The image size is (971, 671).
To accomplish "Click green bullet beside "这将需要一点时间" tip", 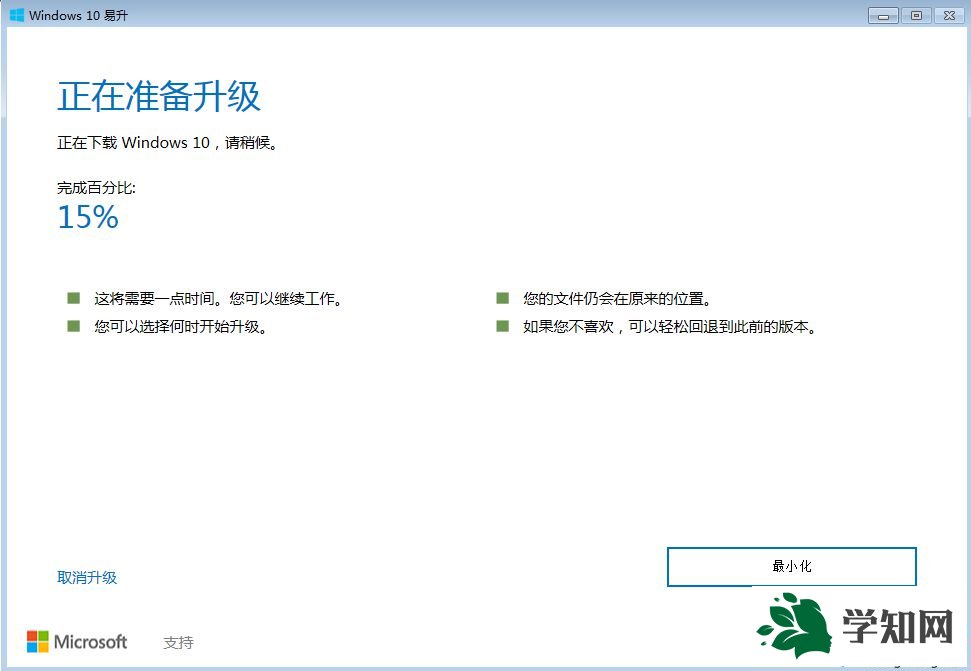I will click(x=73, y=296).
